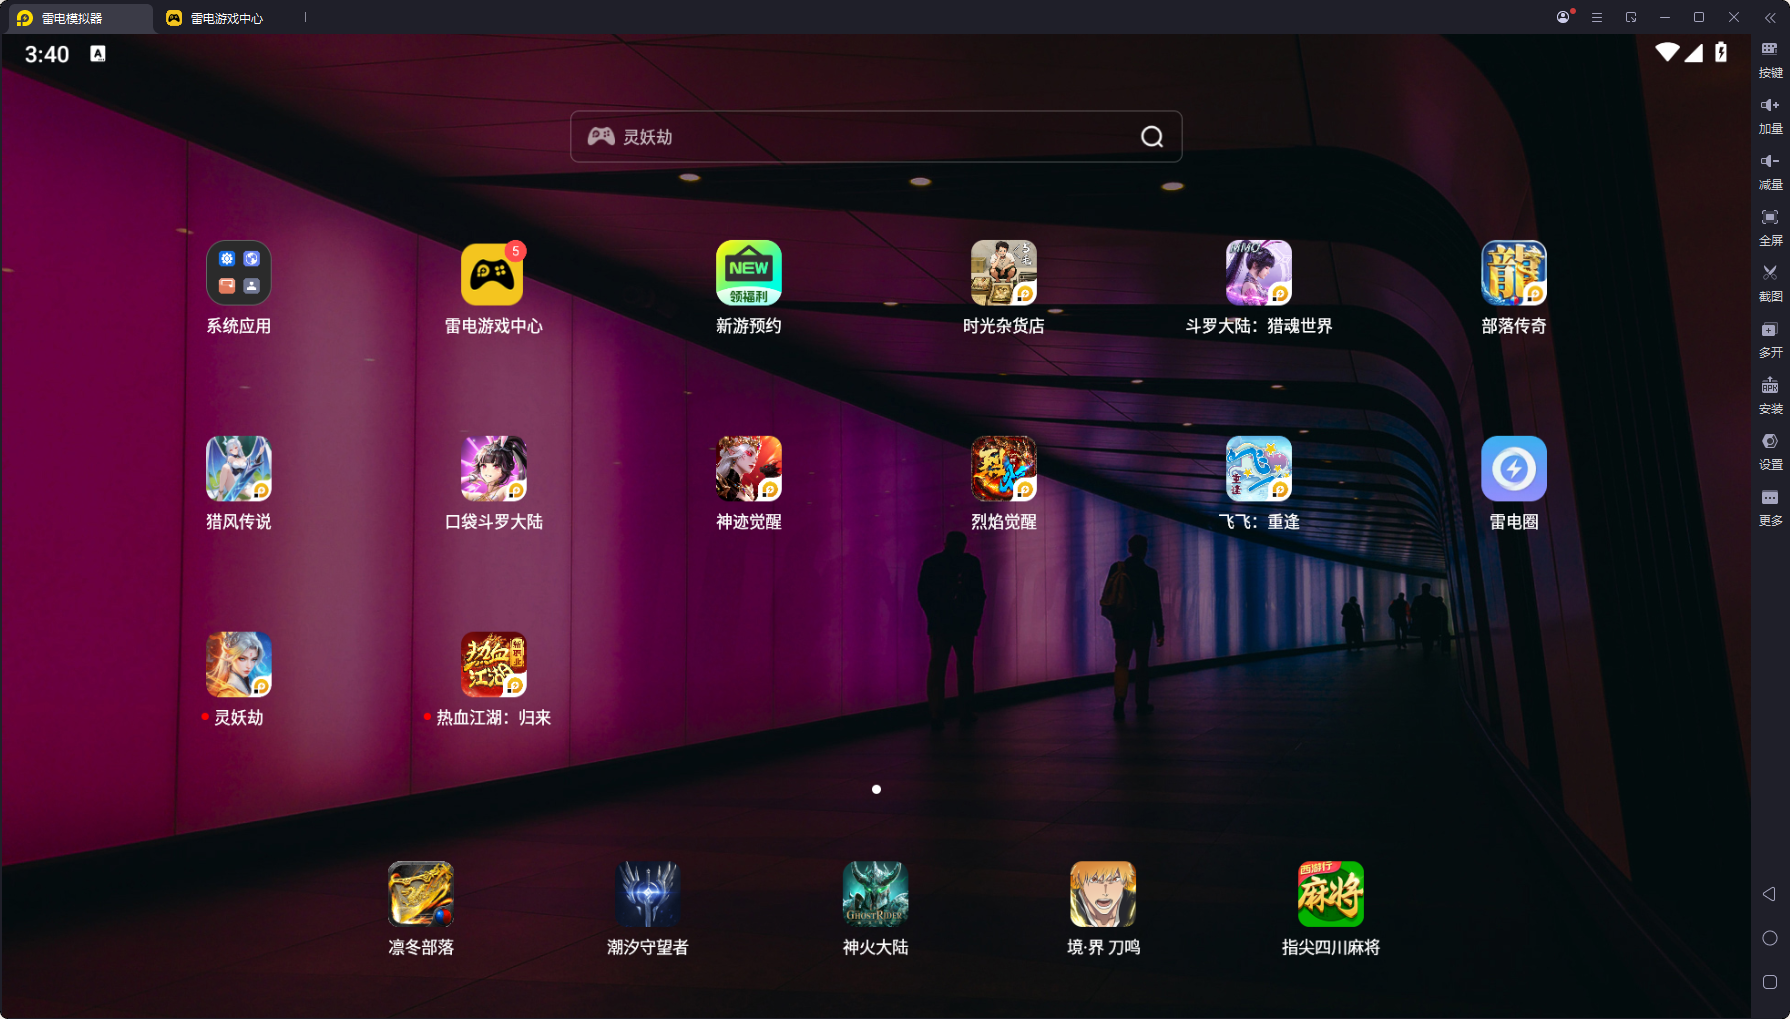Image resolution: width=1790 pixels, height=1019 pixels.
Task: Tap the Android recents square button
Action: click(1769, 982)
